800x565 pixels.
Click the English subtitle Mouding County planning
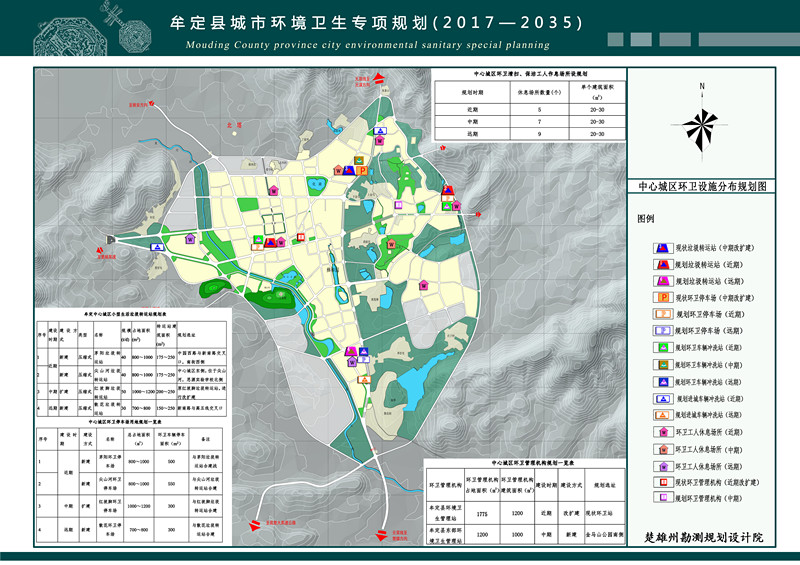tap(367, 45)
